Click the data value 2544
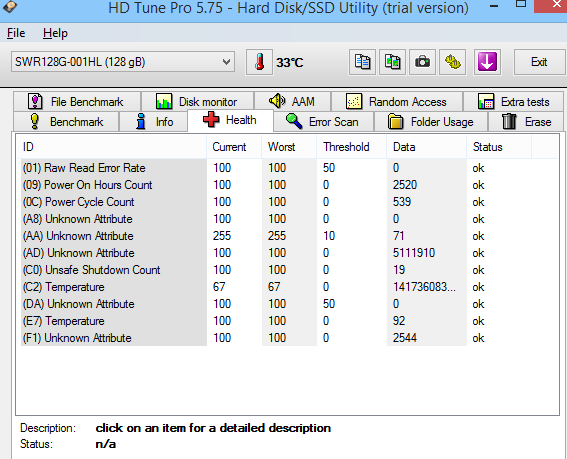Image resolution: width=567 pixels, height=459 pixels. [405, 338]
